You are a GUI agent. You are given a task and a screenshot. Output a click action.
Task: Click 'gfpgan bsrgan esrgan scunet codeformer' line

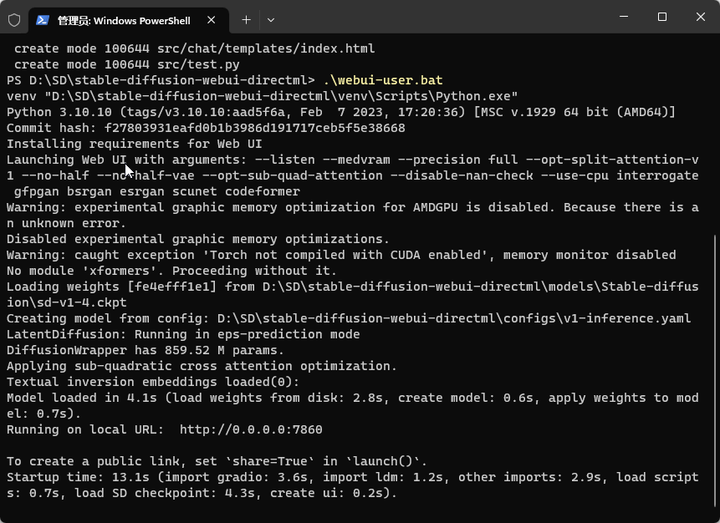tap(157, 191)
